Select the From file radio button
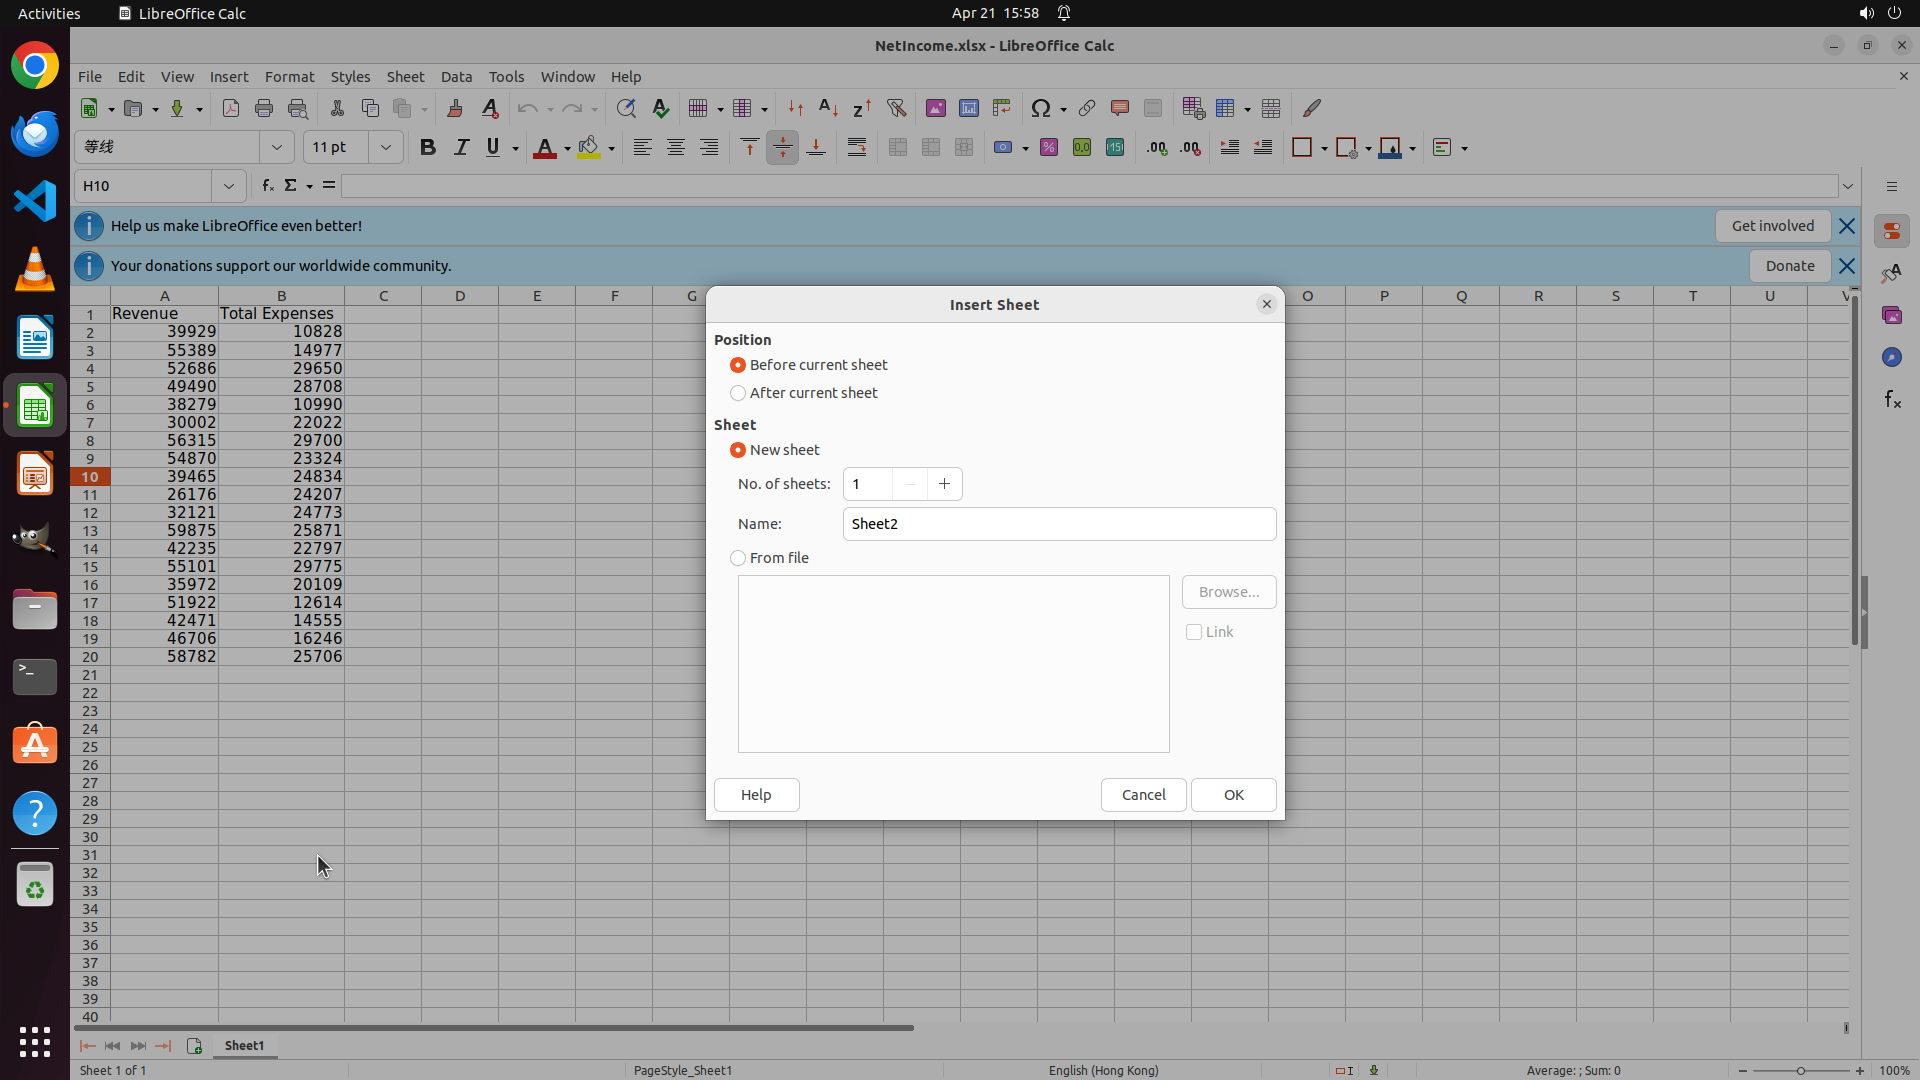Screen dimensions: 1920x1080 (738, 558)
